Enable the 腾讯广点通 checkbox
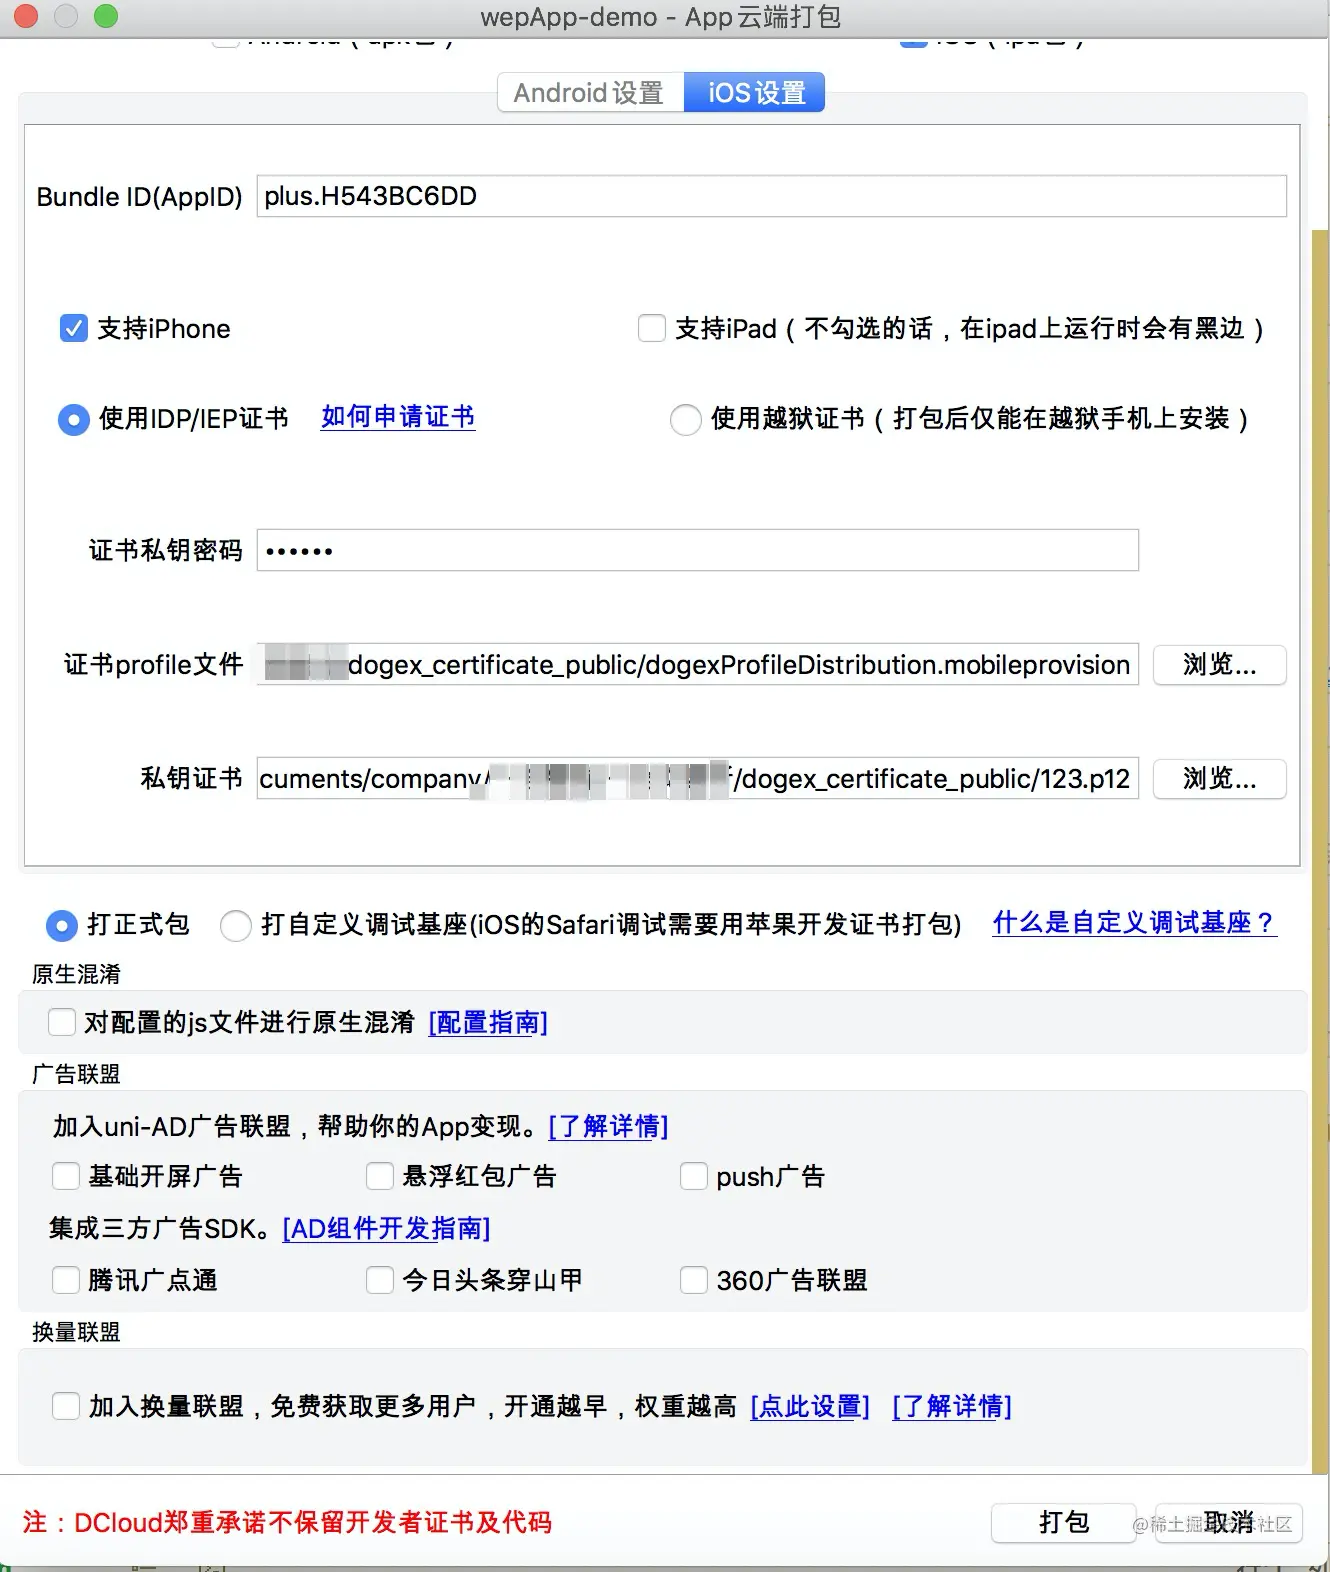The height and width of the screenshot is (1572, 1330). pyautogui.click(x=66, y=1280)
